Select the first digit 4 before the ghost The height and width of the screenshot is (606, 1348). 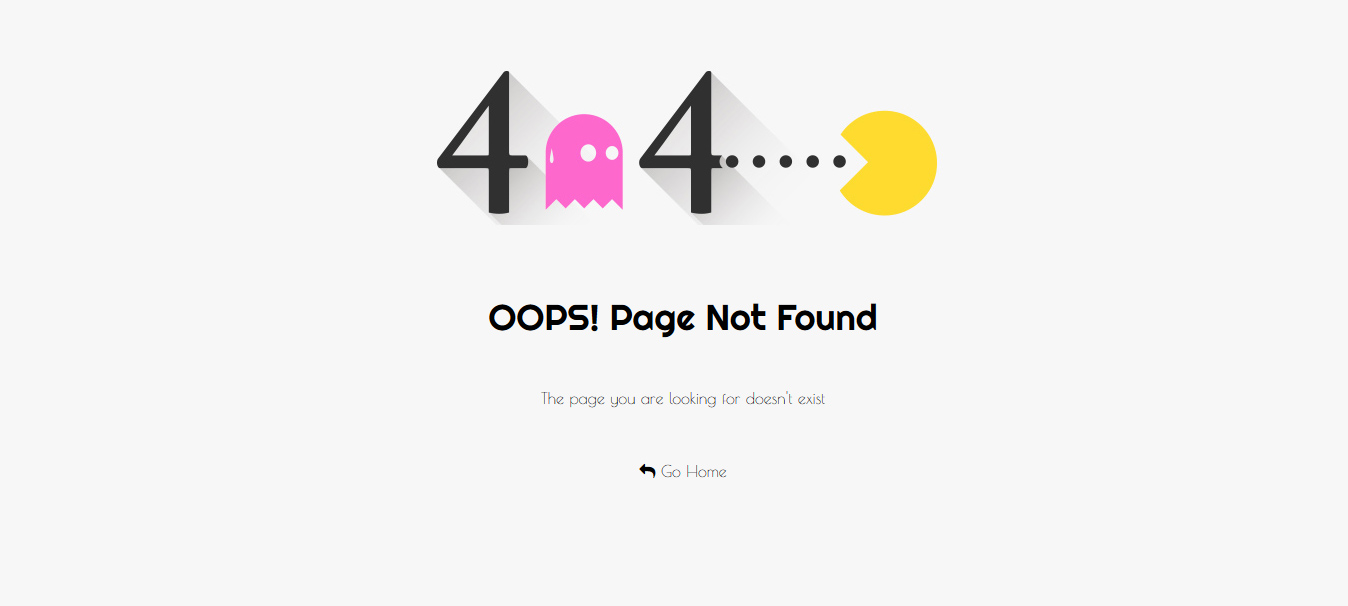click(x=483, y=142)
